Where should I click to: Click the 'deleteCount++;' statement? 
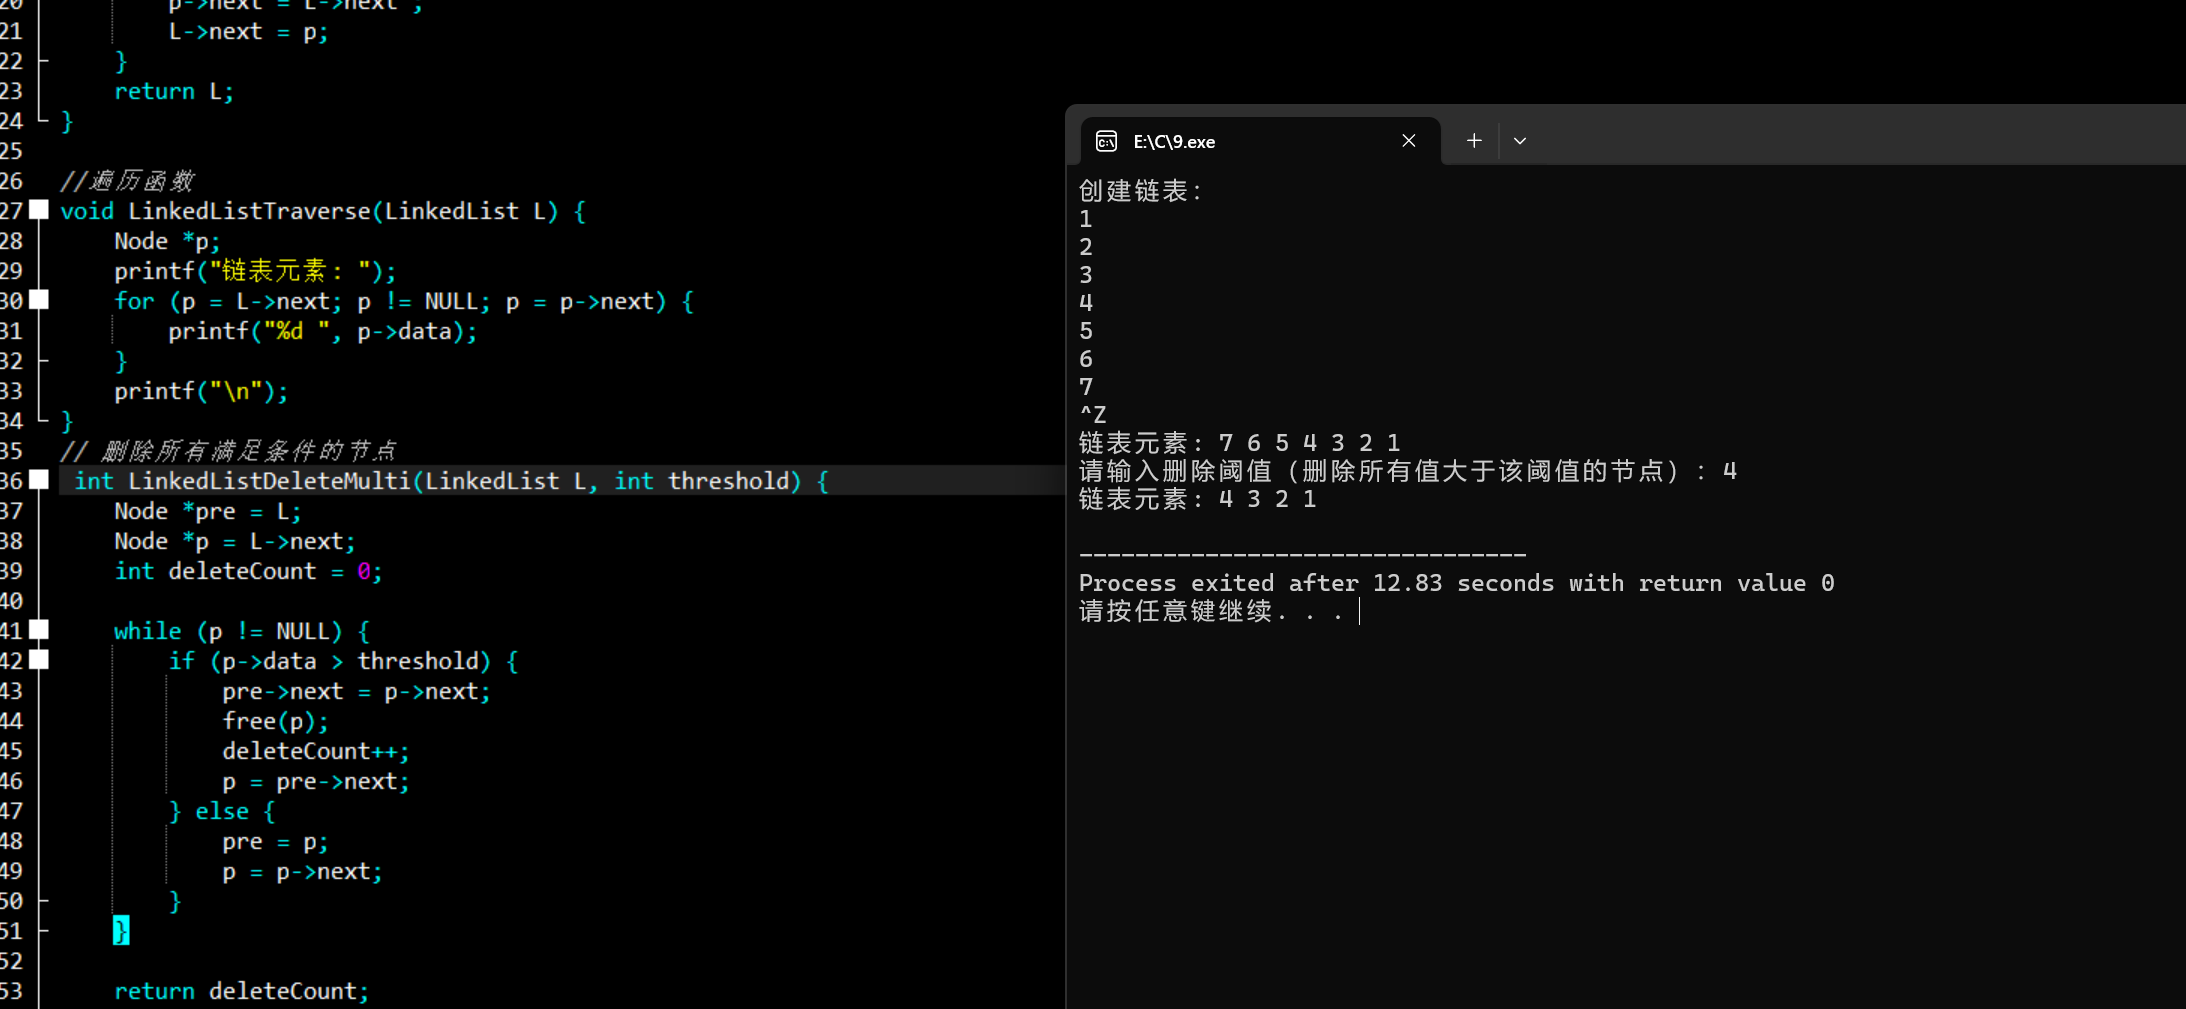click(316, 751)
